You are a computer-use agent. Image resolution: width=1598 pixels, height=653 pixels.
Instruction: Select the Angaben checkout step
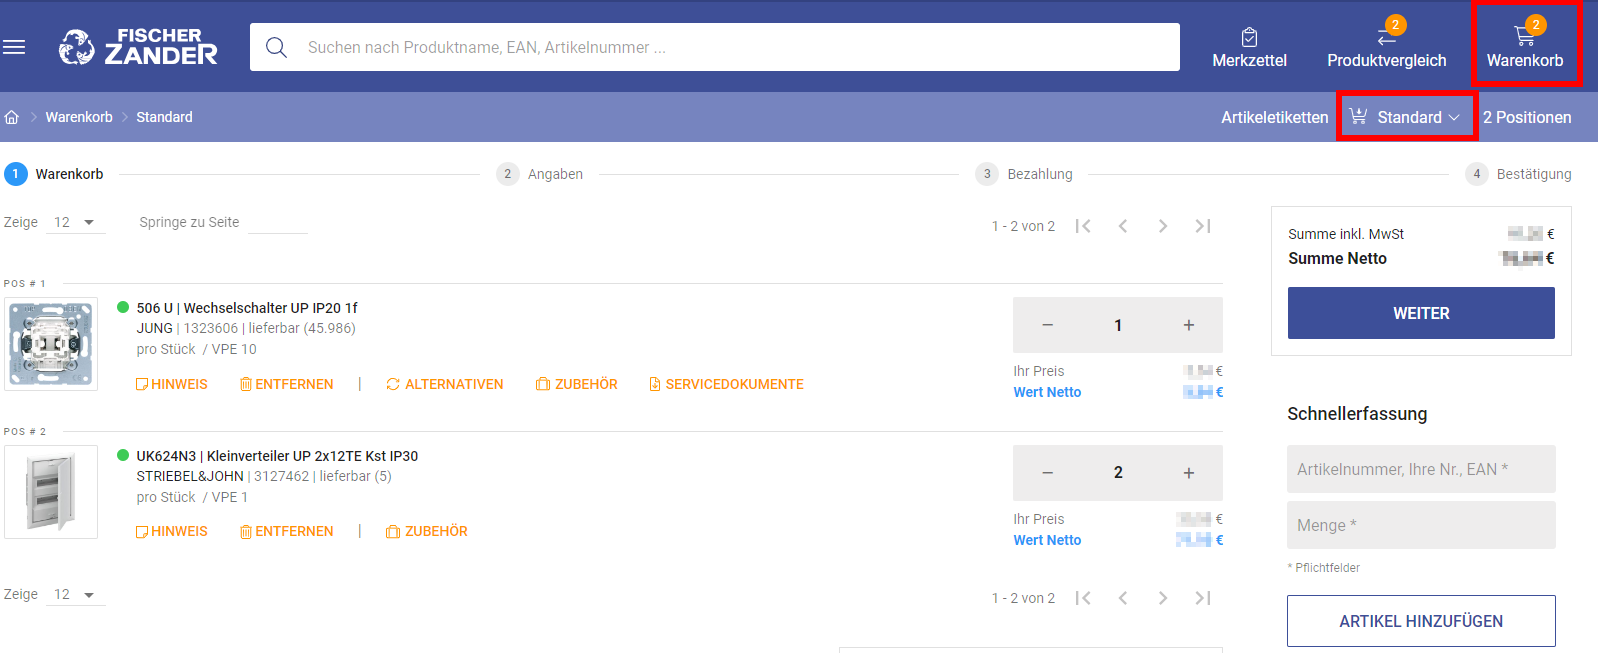click(x=540, y=174)
